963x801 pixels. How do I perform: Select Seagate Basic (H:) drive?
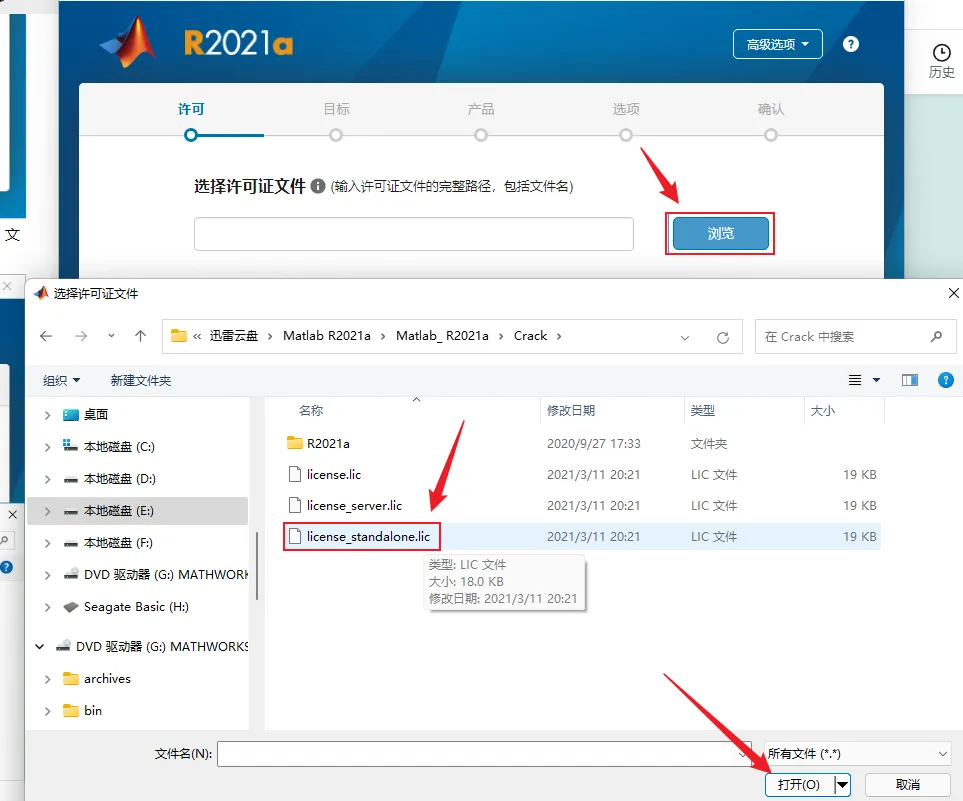click(x=136, y=607)
